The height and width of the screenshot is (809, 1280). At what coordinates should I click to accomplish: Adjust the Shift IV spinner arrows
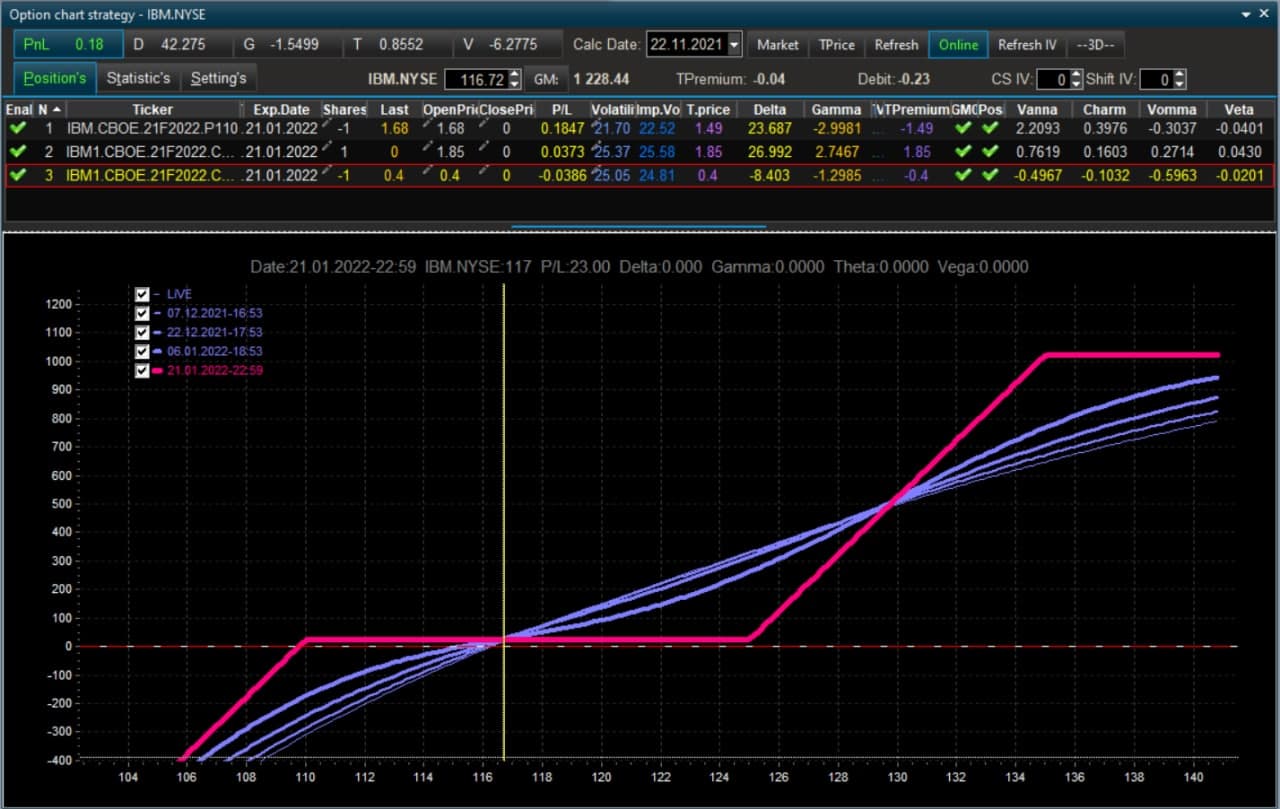pos(1180,79)
